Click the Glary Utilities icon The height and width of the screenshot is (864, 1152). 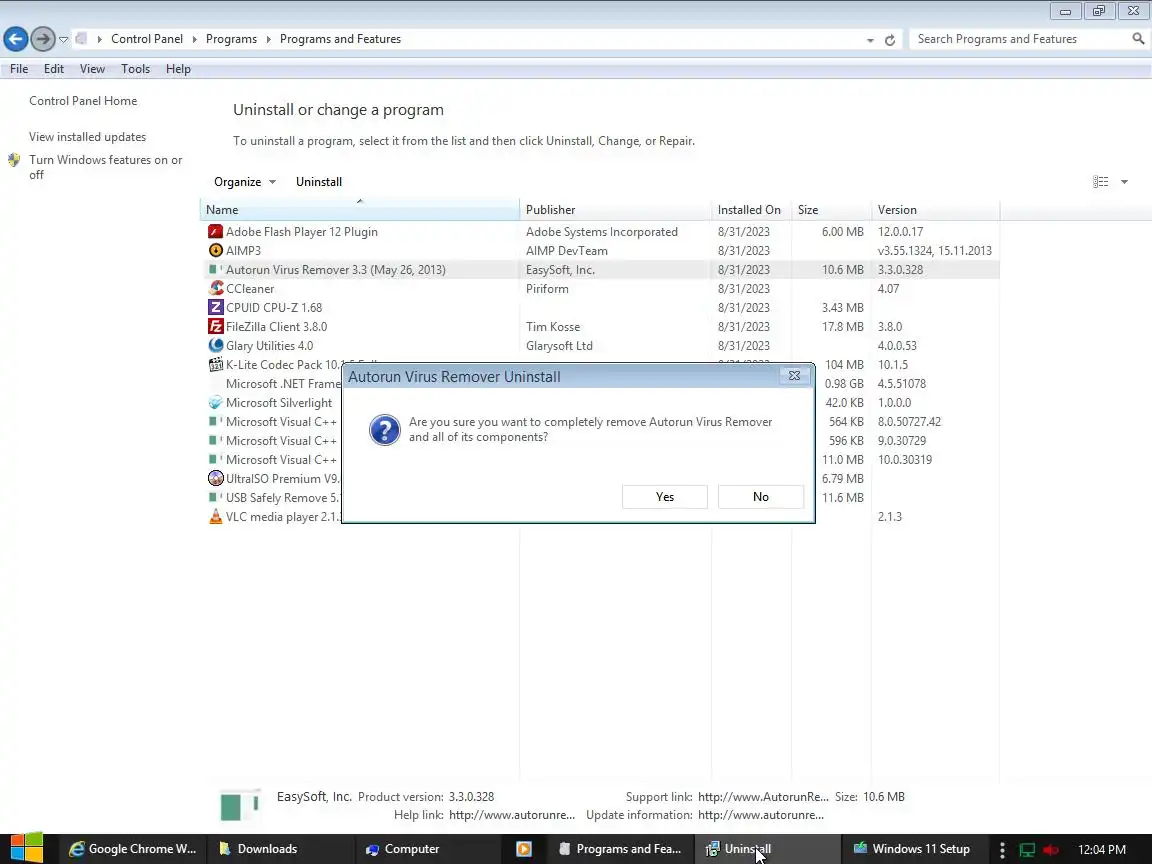pyautogui.click(x=215, y=345)
